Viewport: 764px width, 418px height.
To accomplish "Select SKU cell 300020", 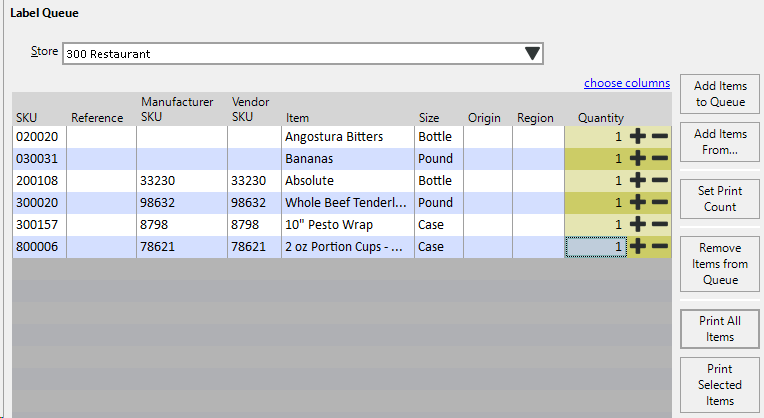I will click(39, 203).
